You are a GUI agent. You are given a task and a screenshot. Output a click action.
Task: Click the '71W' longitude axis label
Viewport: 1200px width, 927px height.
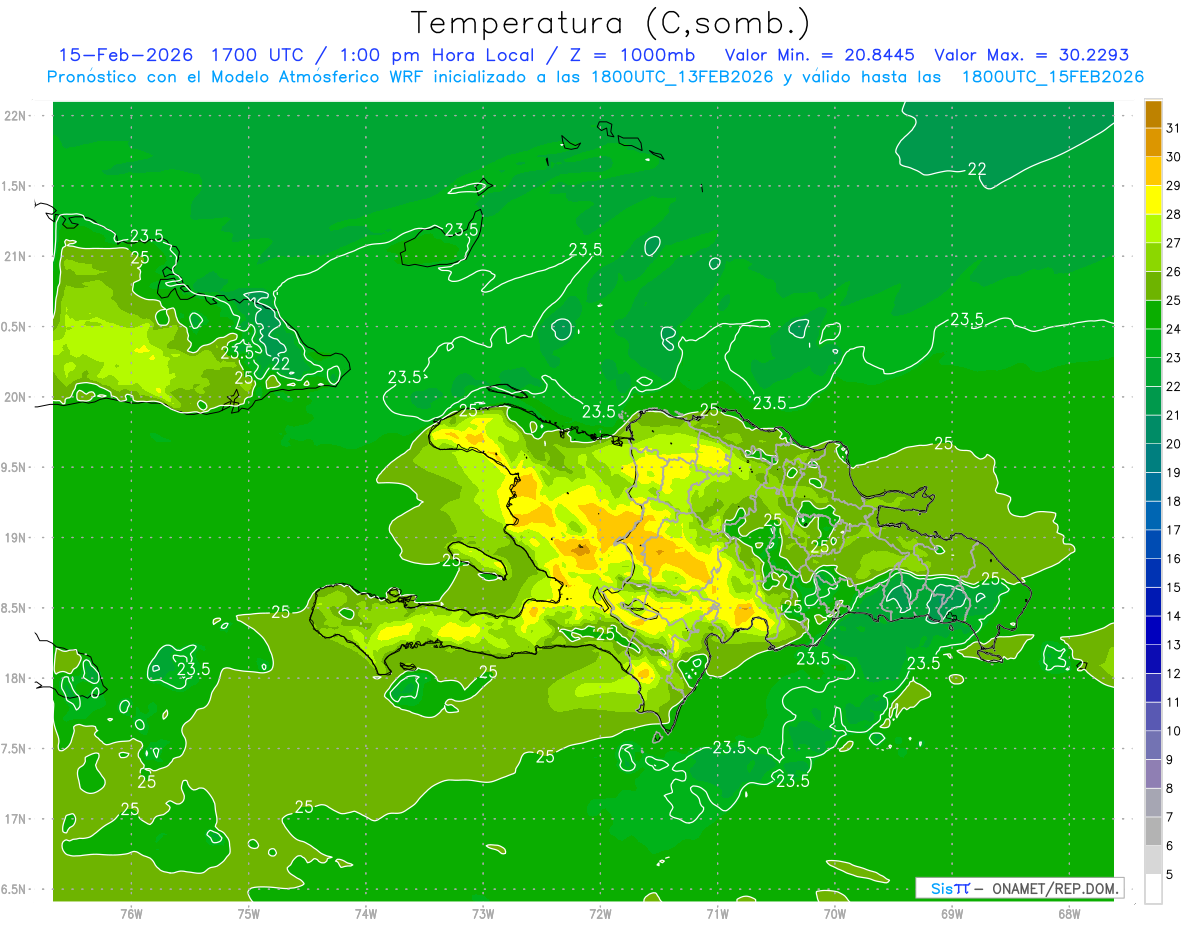(x=717, y=913)
